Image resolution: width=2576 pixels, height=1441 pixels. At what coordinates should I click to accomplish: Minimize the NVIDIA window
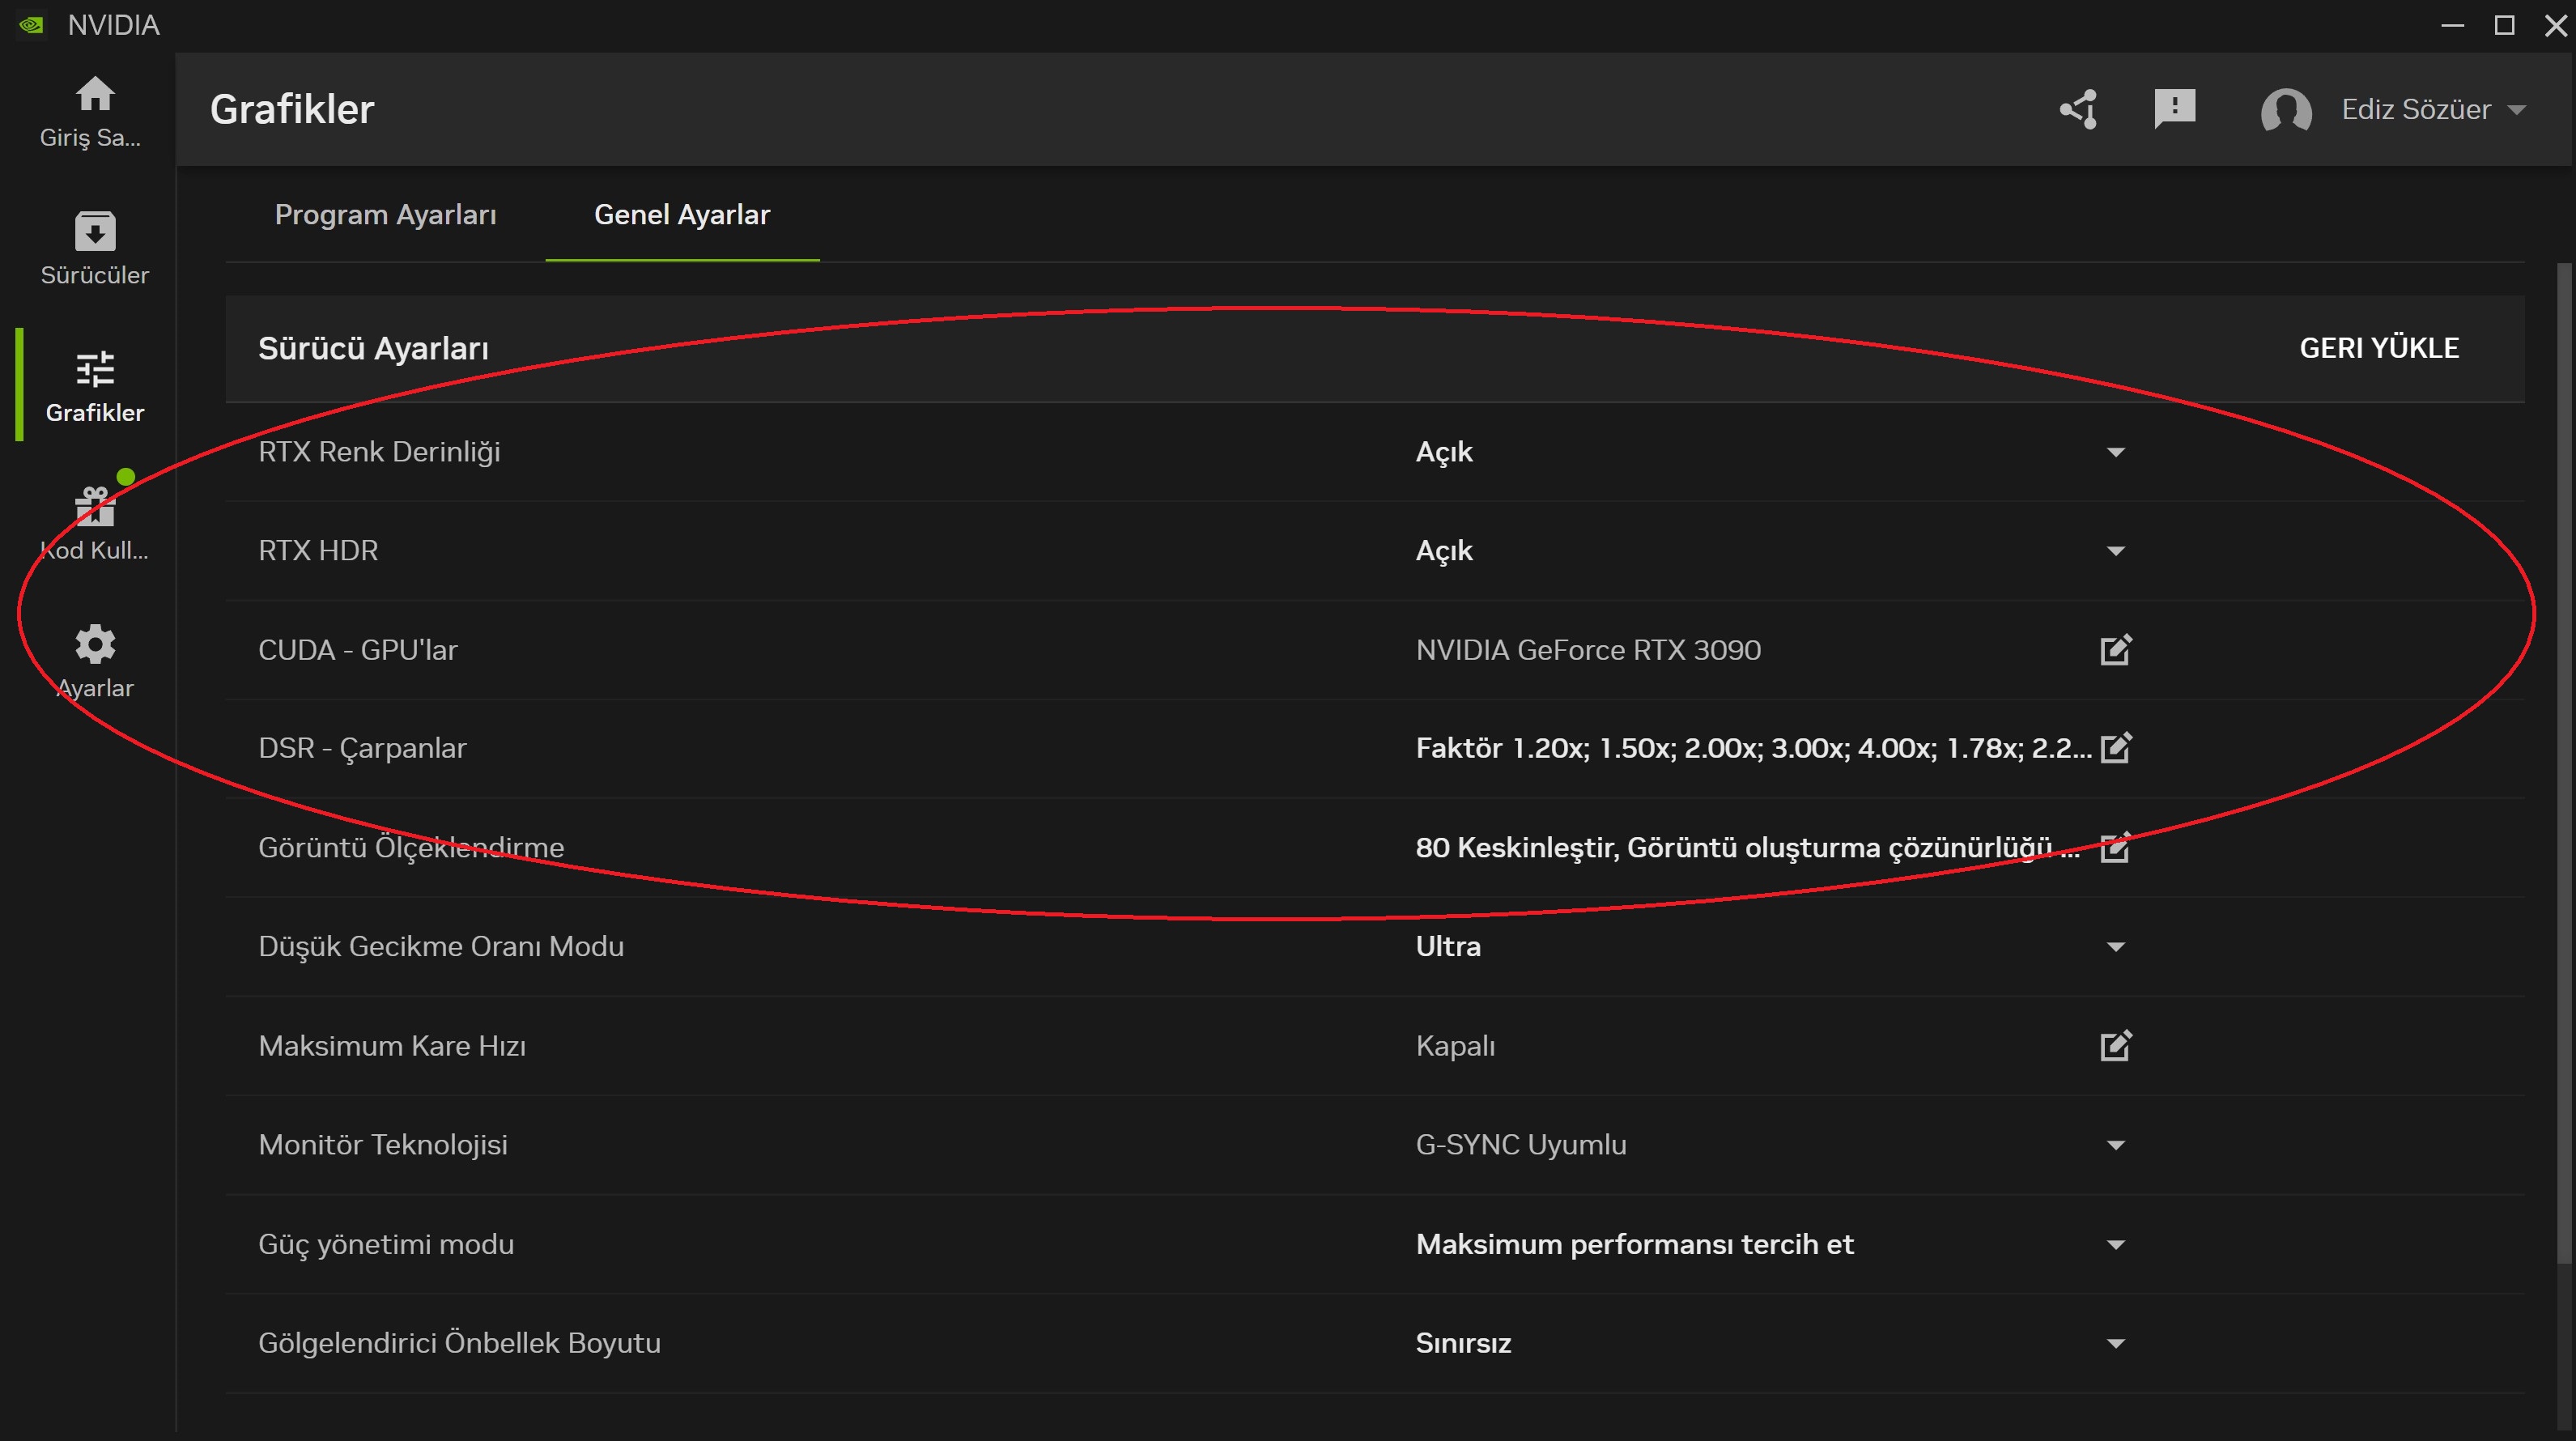pyautogui.click(x=2452, y=25)
